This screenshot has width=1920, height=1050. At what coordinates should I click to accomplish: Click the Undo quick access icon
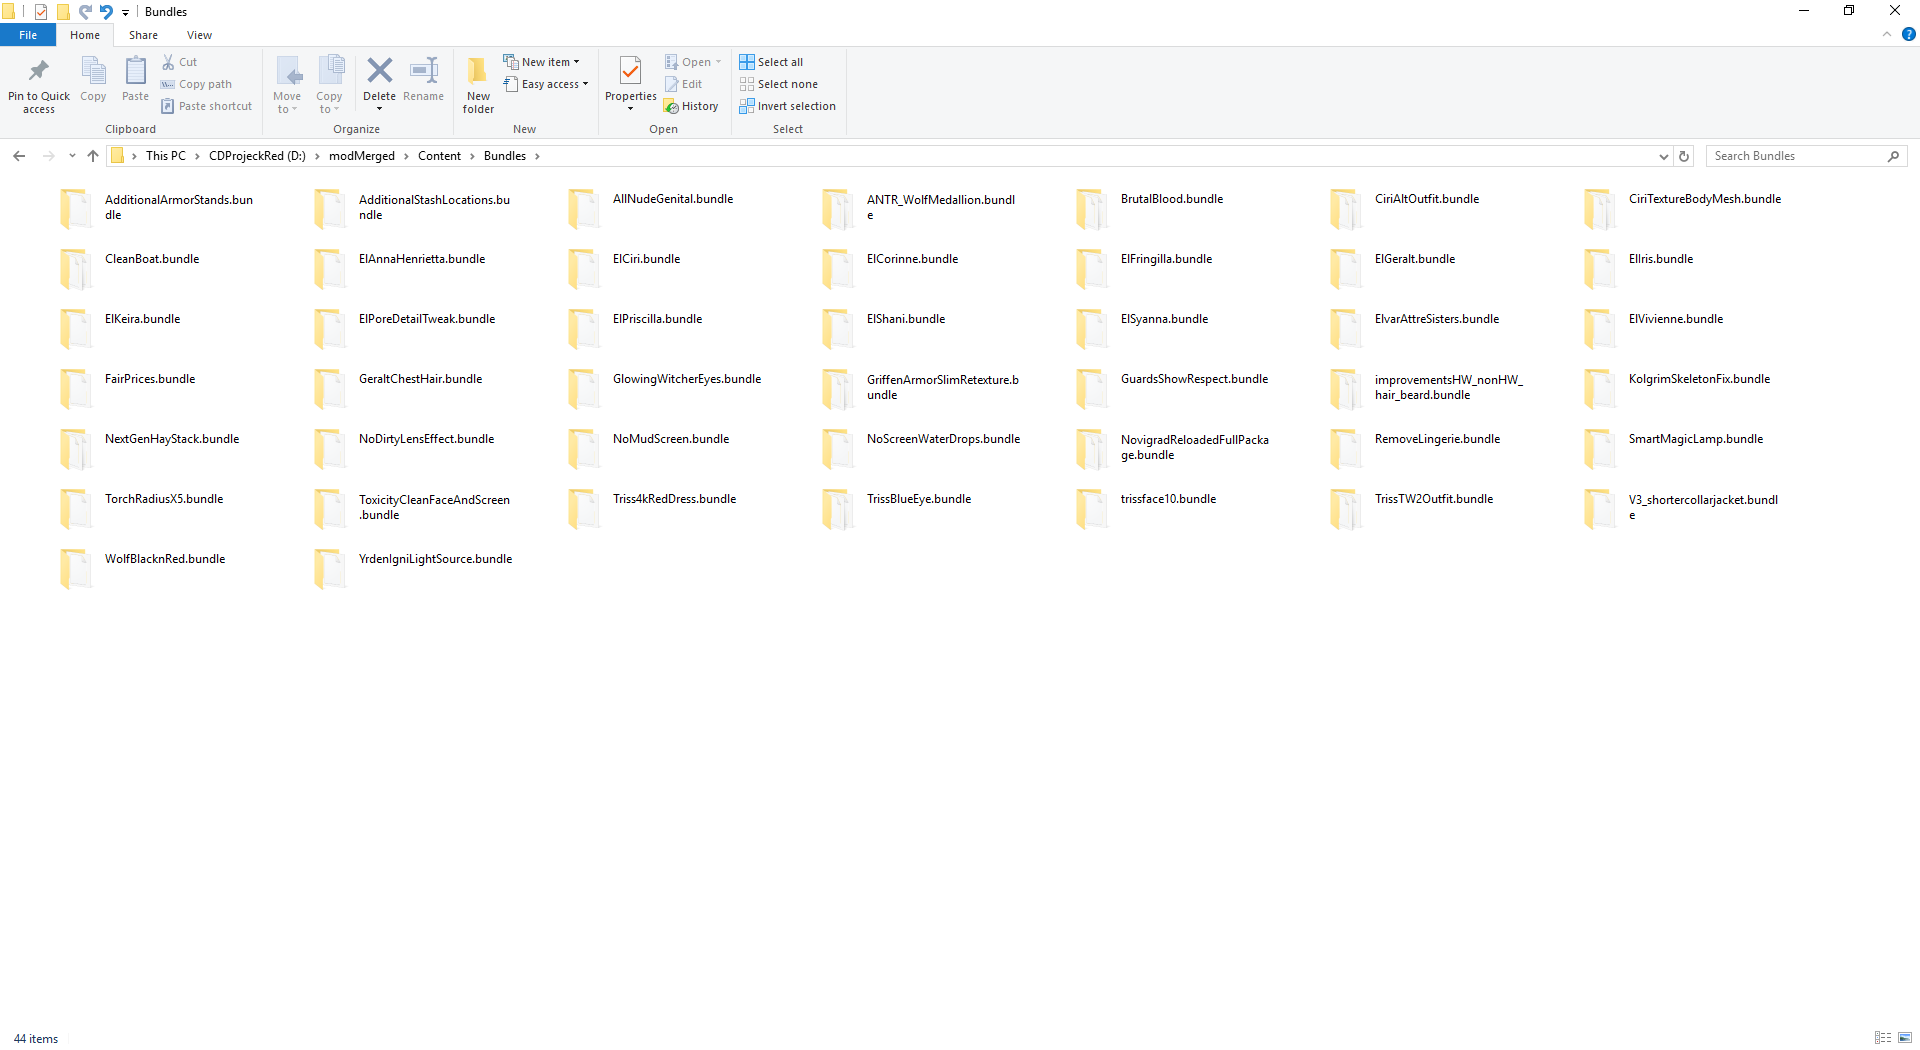click(x=106, y=12)
